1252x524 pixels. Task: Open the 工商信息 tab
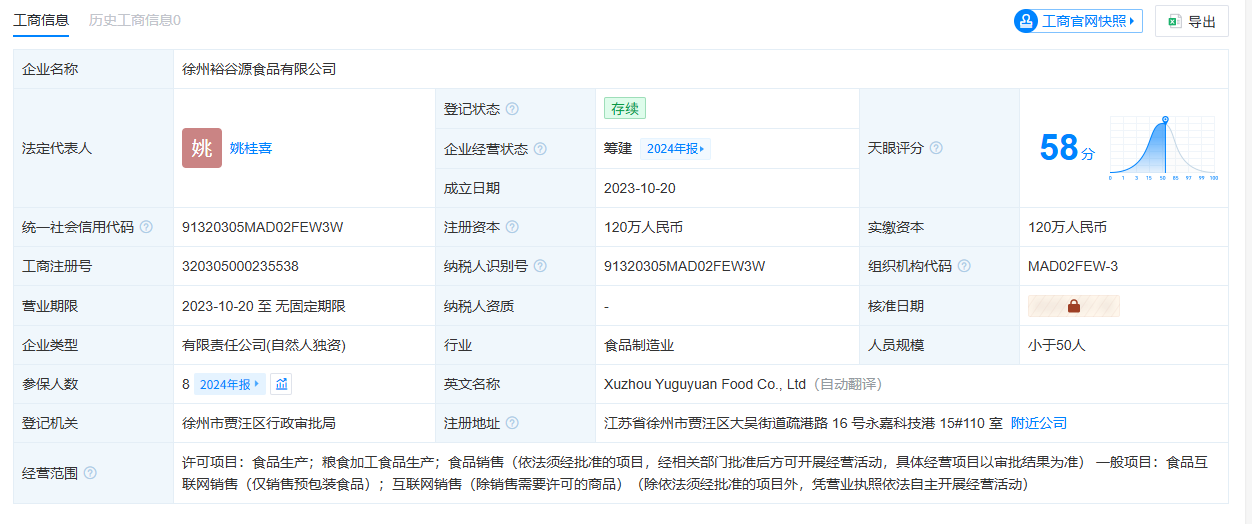41,20
